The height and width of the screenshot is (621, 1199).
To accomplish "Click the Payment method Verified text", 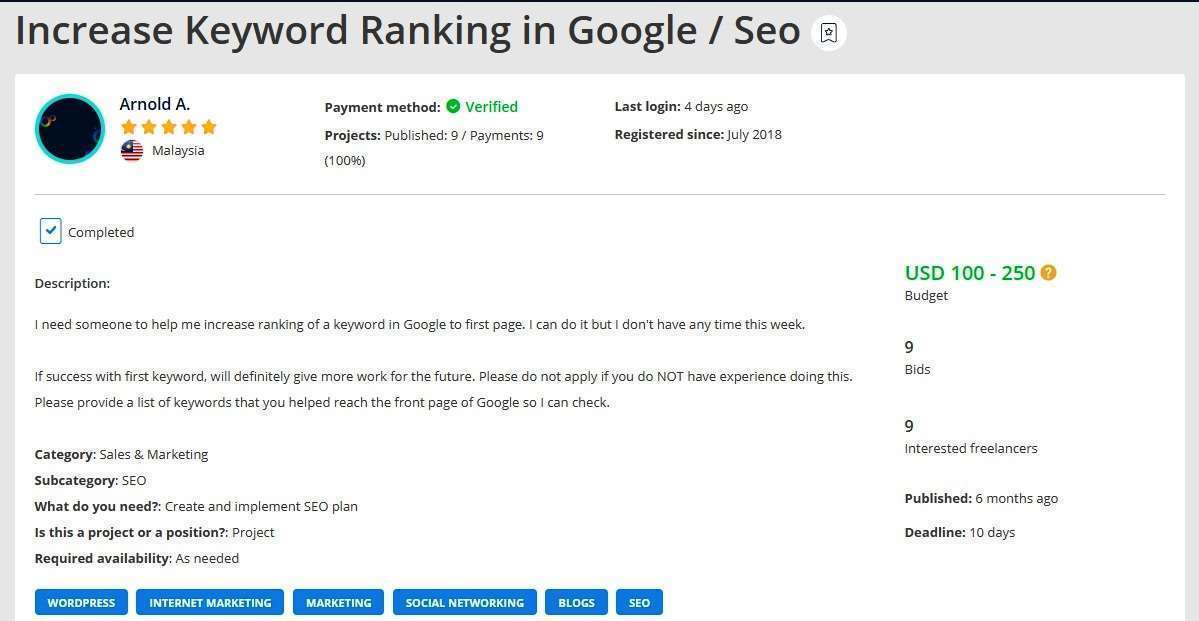I will click(x=491, y=107).
